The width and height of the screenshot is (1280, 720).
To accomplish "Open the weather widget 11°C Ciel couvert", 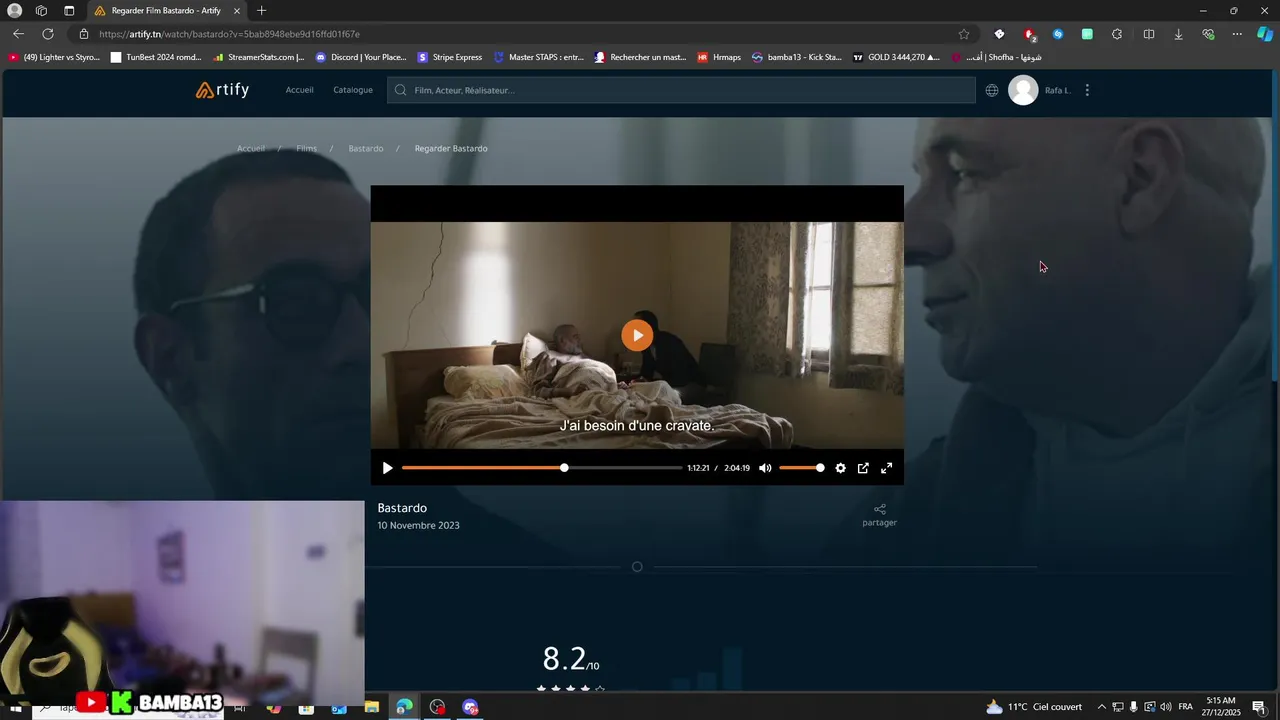I will (1034, 707).
